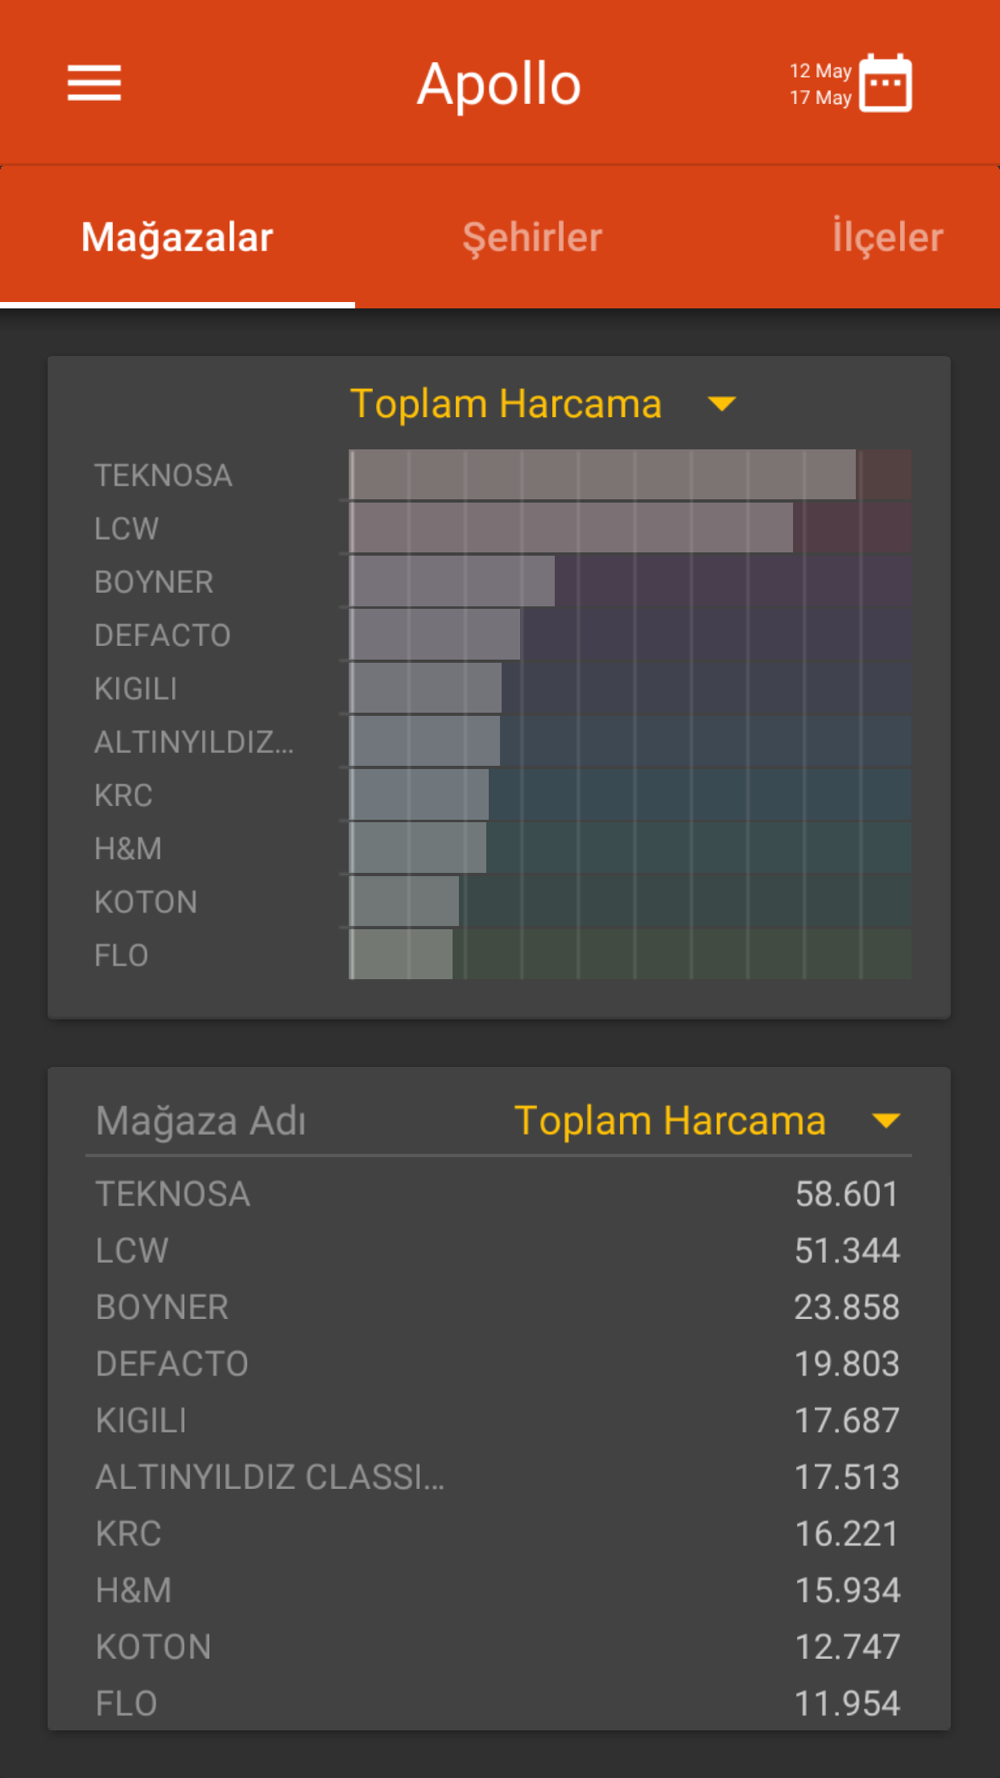Expand the table's Toplam Harcama dropdown arrow
This screenshot has height=1778, width=1000.
point(886,1121)
